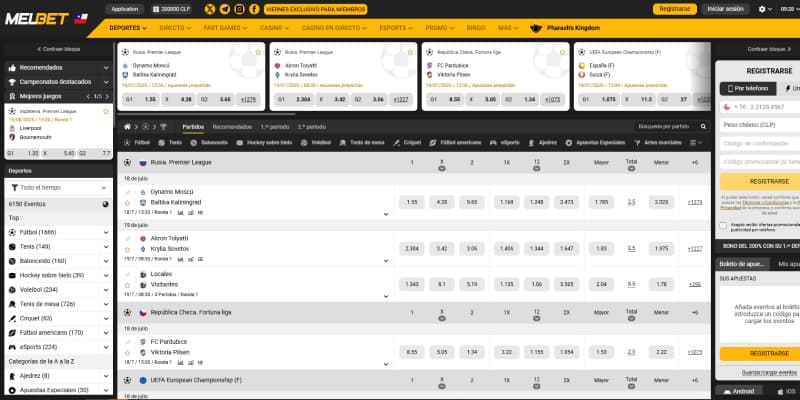800x400 pixels.
Task: Select the Fútbol sport filter icon
Action: (x=127, y=143)
